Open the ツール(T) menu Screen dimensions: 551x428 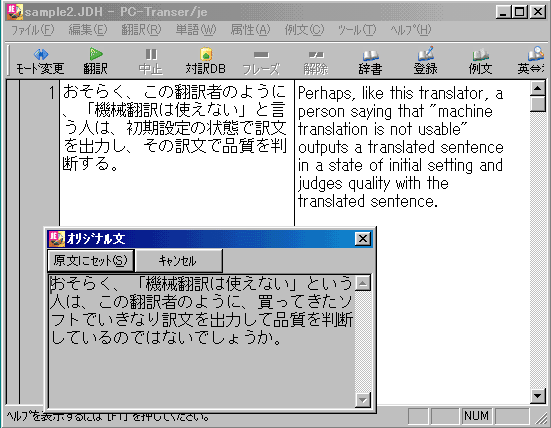[x=357, y=30]
